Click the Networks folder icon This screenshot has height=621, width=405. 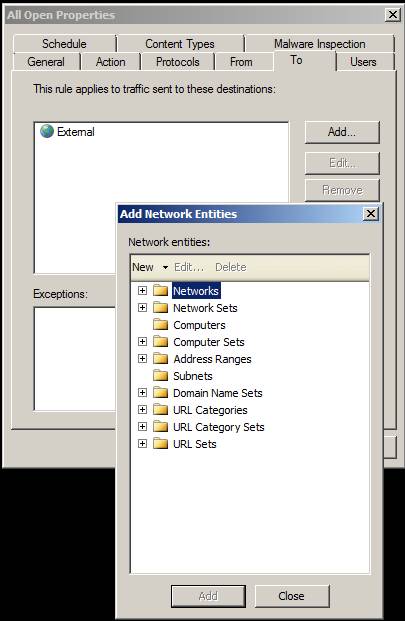click(x=160, y=291)
